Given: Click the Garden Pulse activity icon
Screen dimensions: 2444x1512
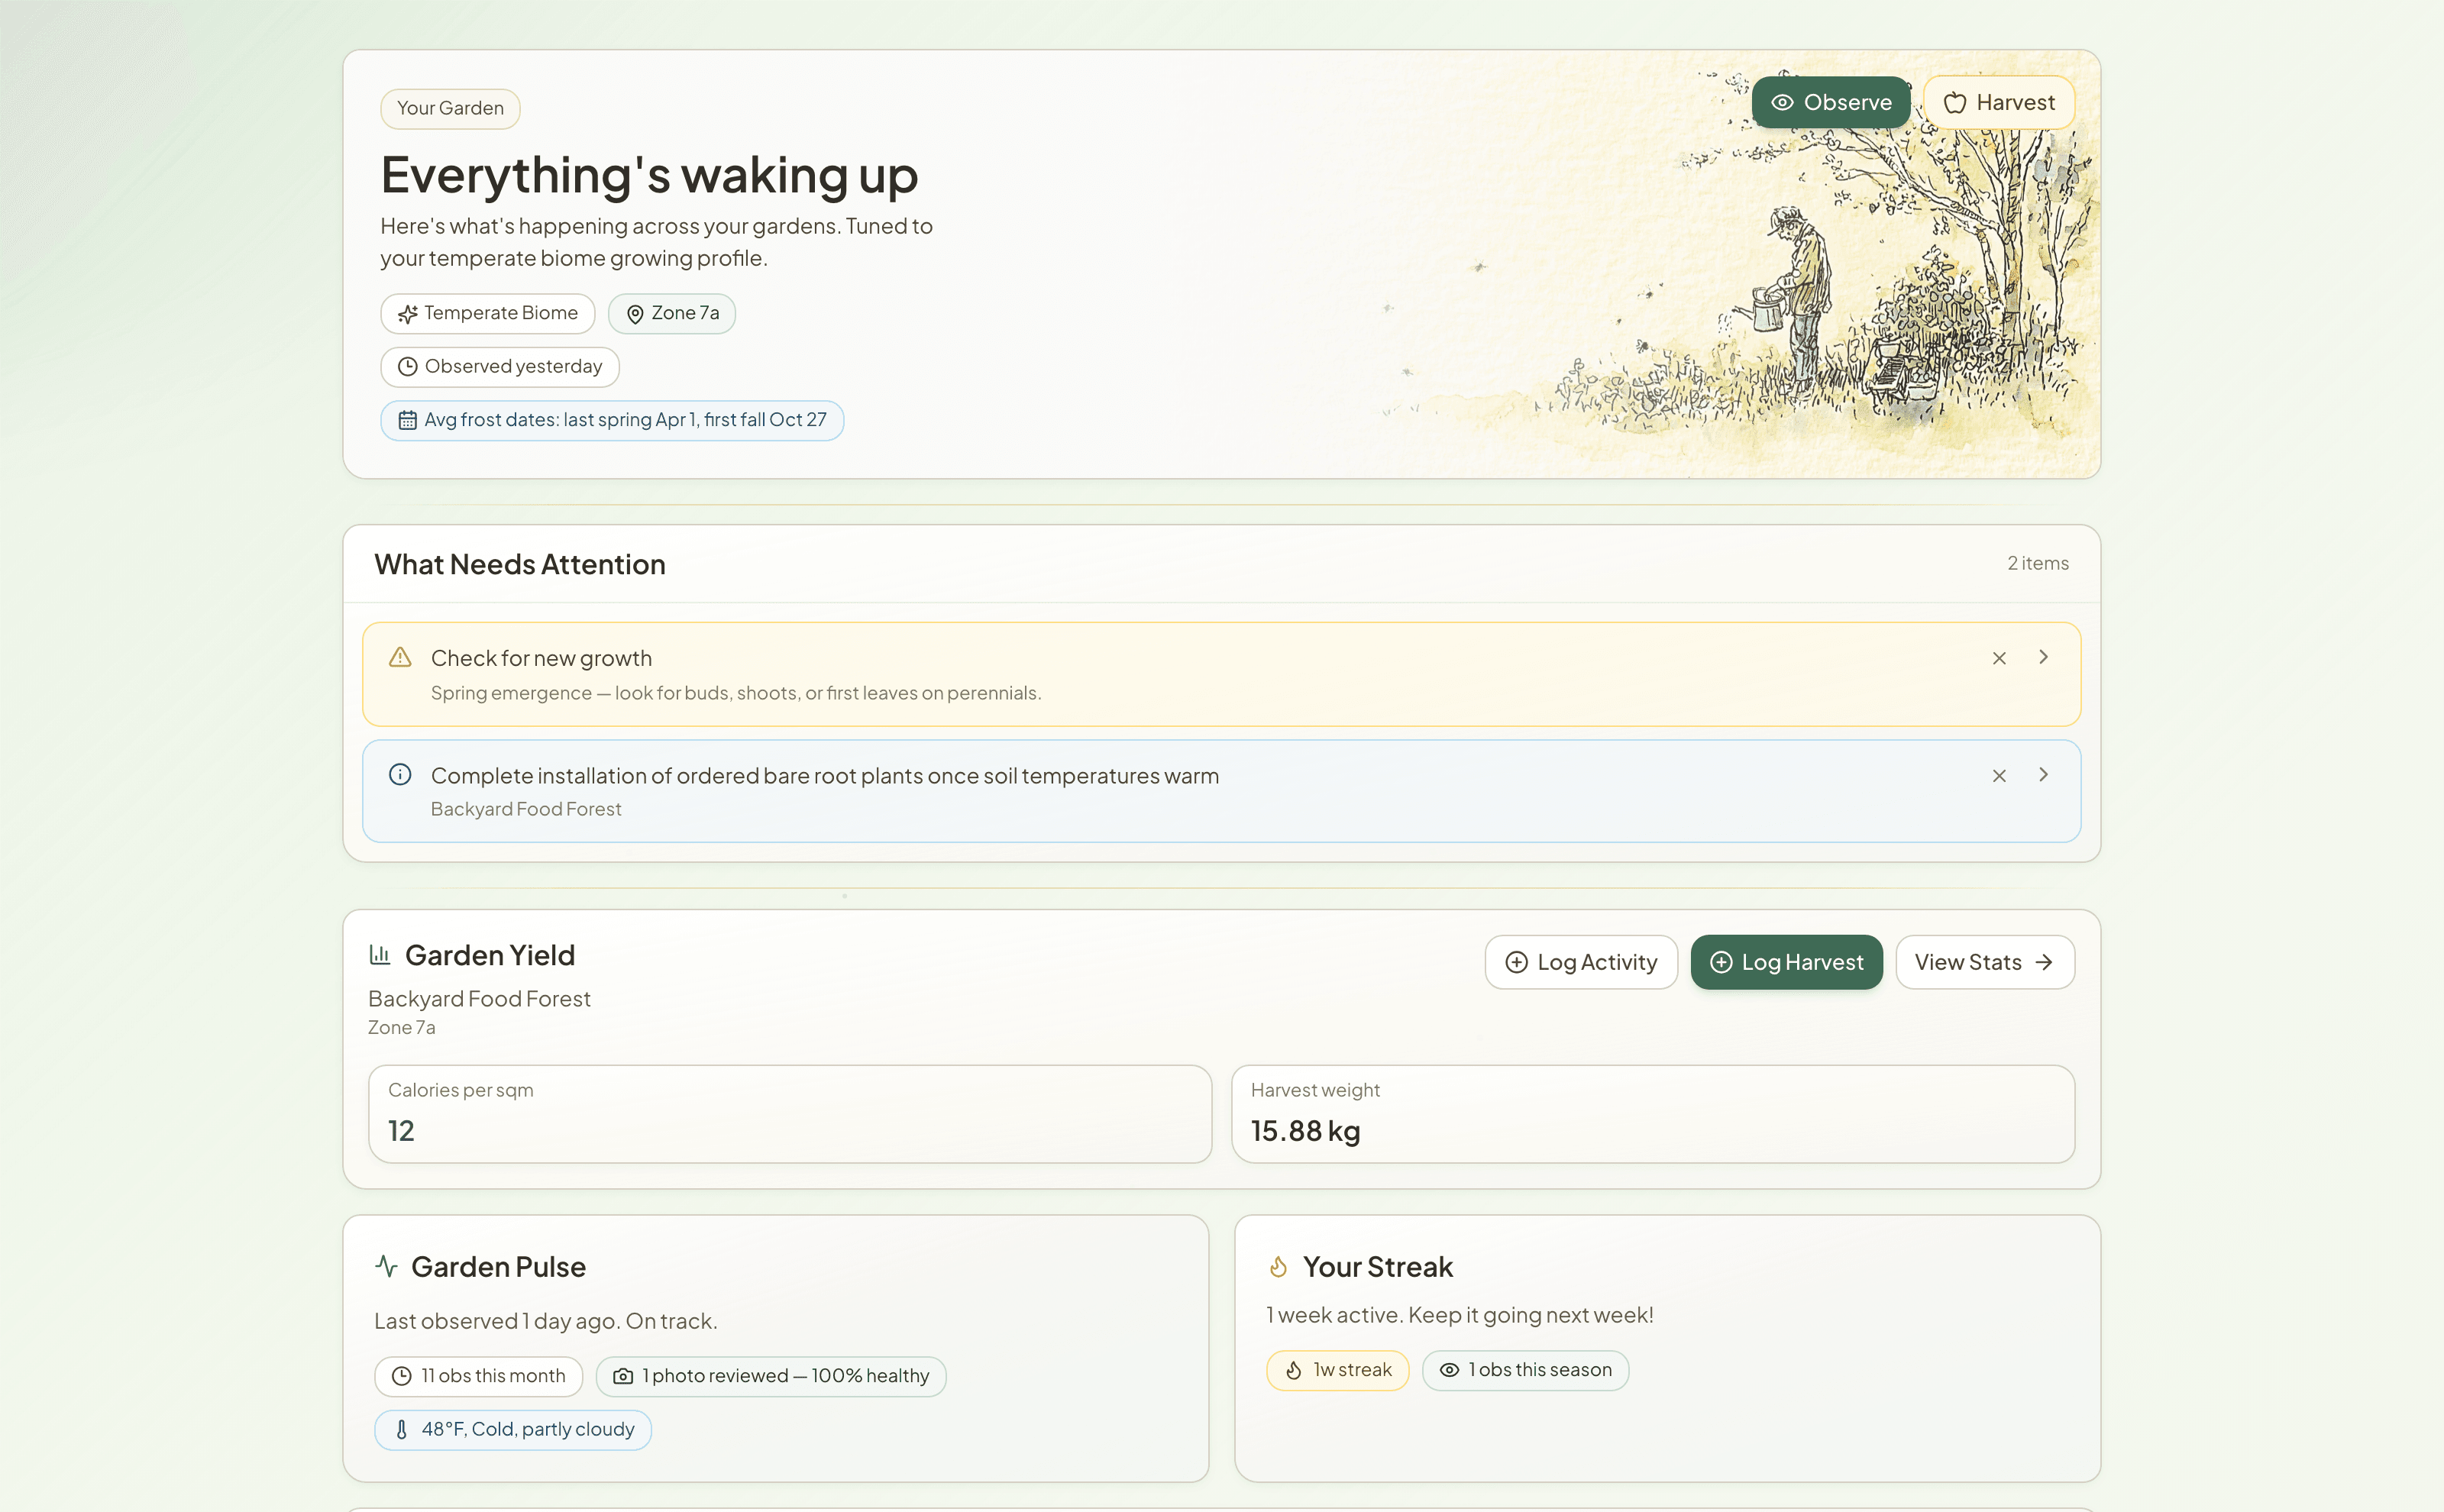Looking at the screenshot, I should 386,1266.
